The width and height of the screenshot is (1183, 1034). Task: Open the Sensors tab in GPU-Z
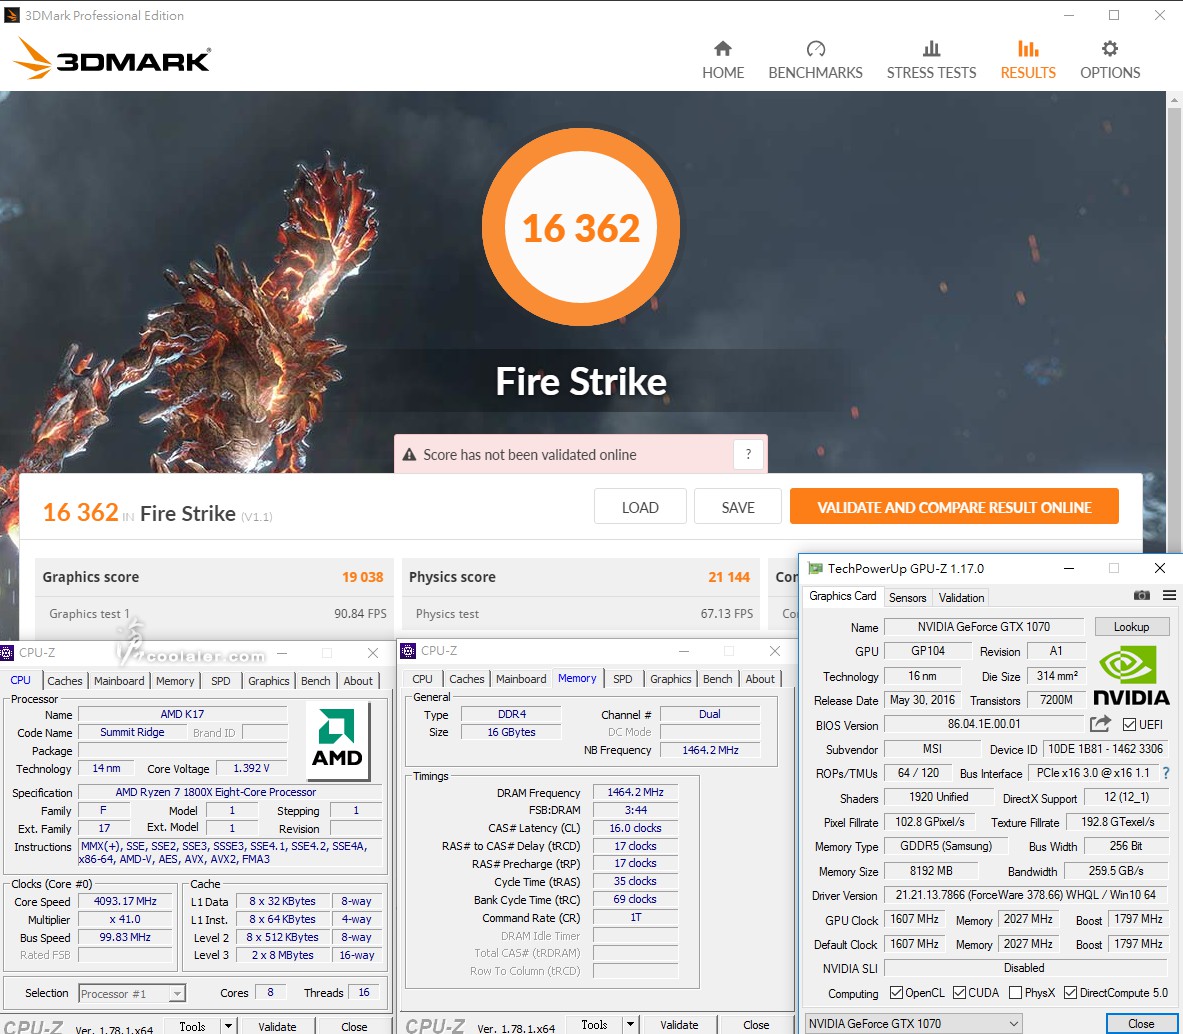907,597
